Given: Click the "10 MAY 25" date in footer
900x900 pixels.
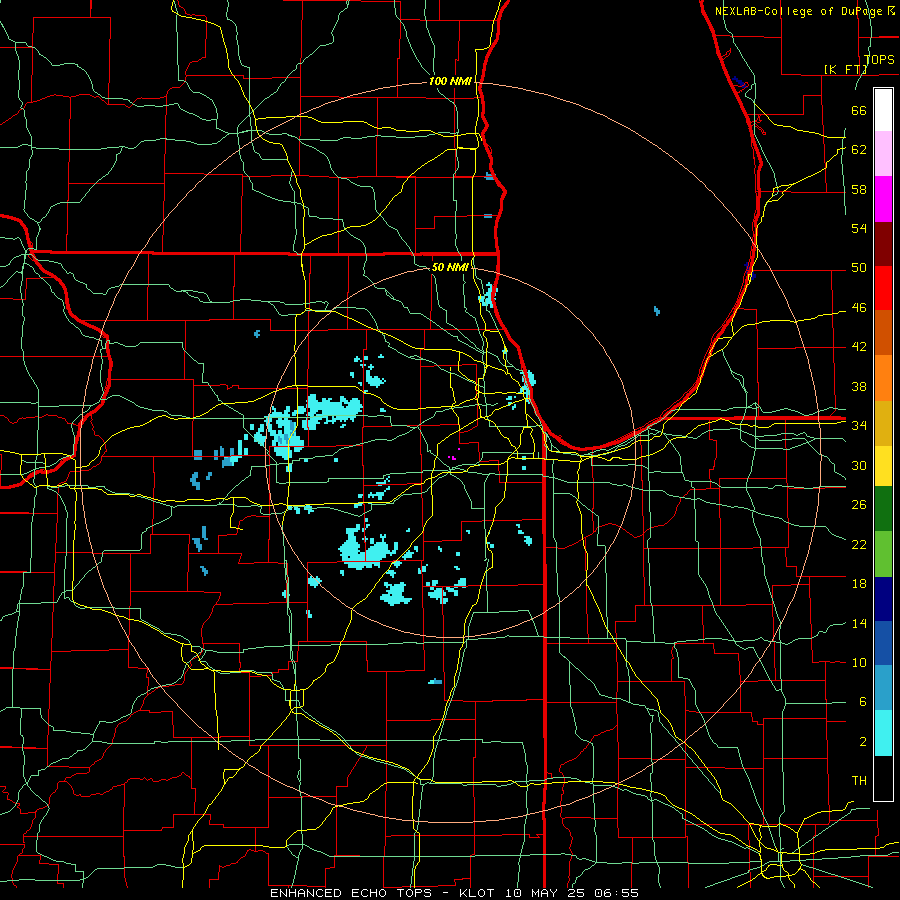Looking at the screenshot, I should tap(544, 893).
